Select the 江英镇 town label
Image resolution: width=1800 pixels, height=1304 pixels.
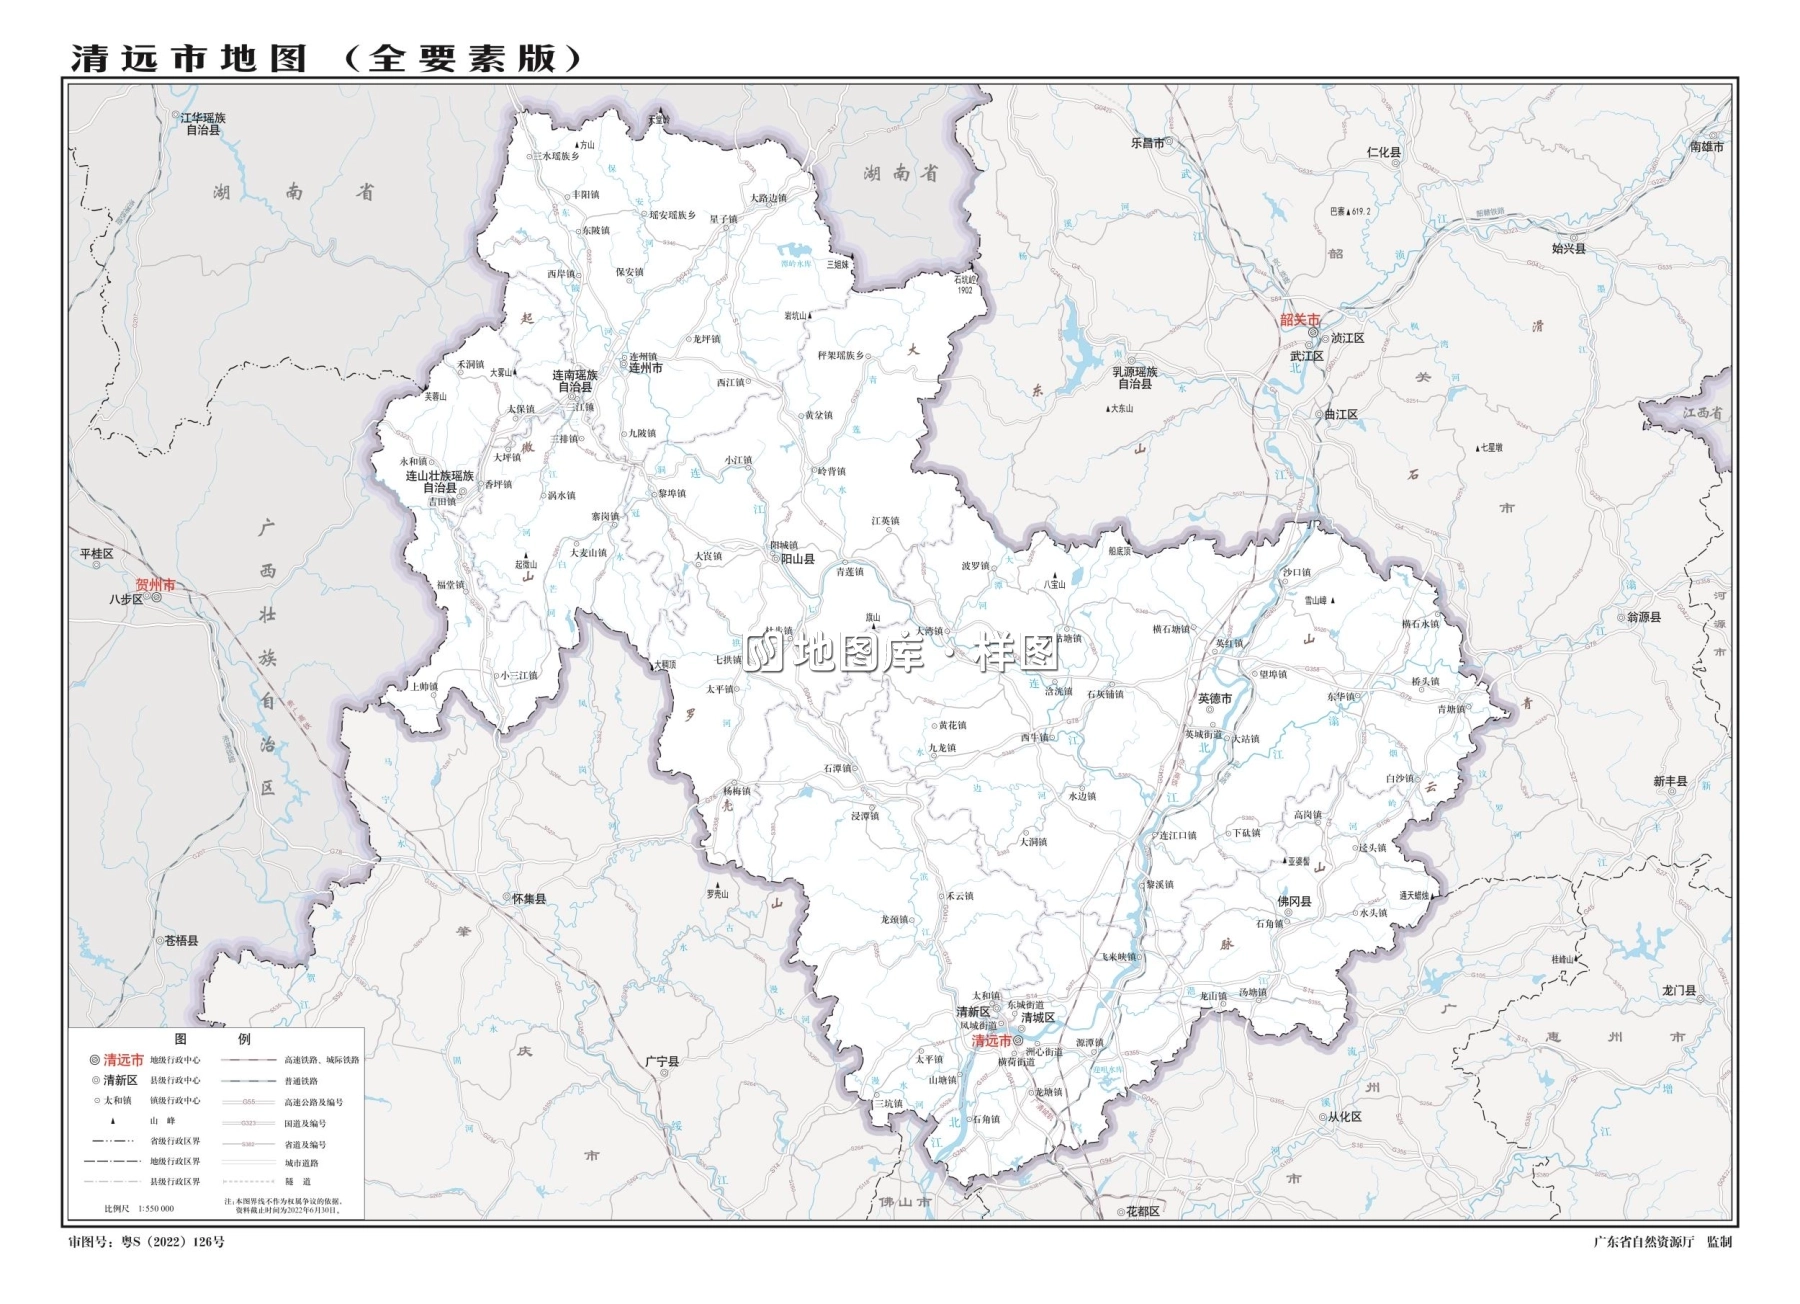(885, 520)
